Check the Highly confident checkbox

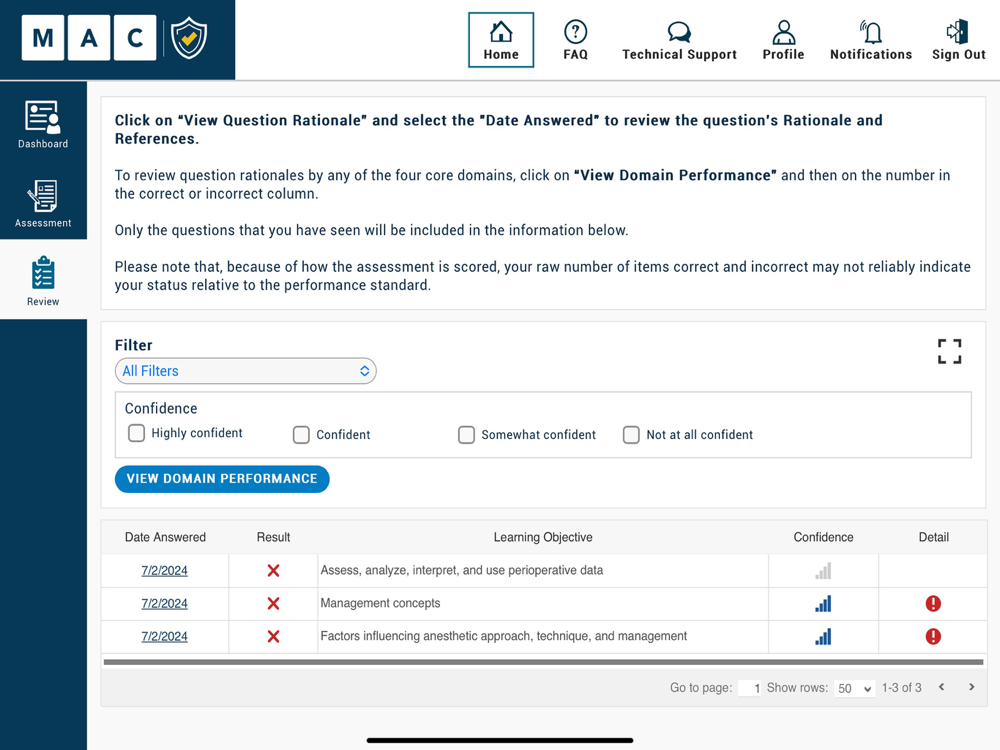pyautogui.click(x=136, y=433)
